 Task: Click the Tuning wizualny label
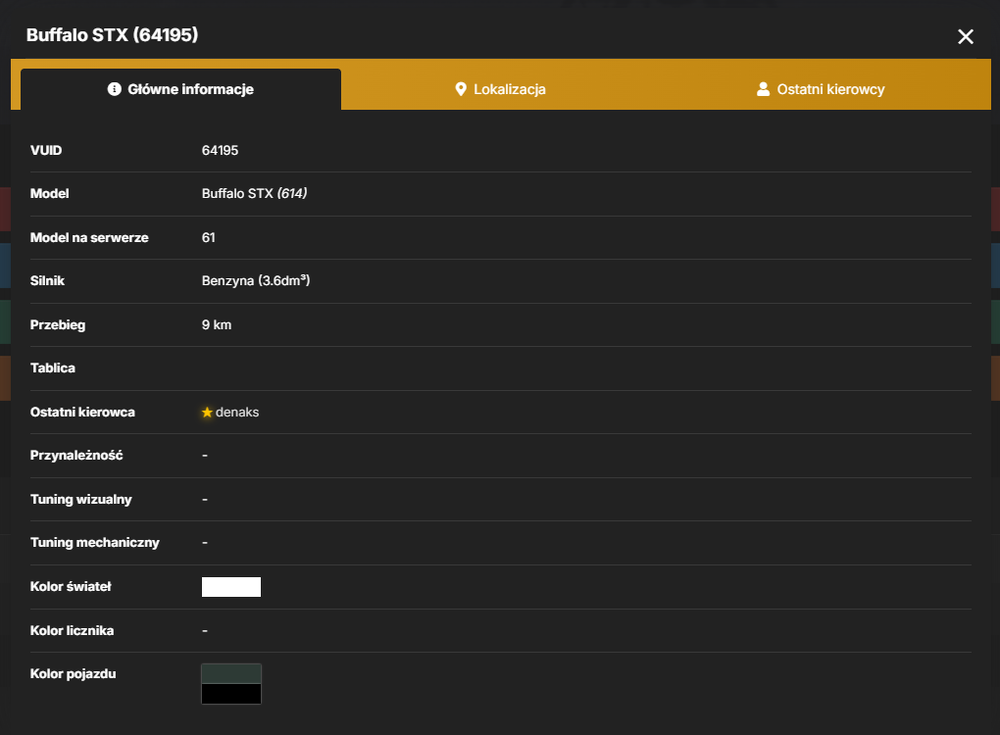[81, 500]
